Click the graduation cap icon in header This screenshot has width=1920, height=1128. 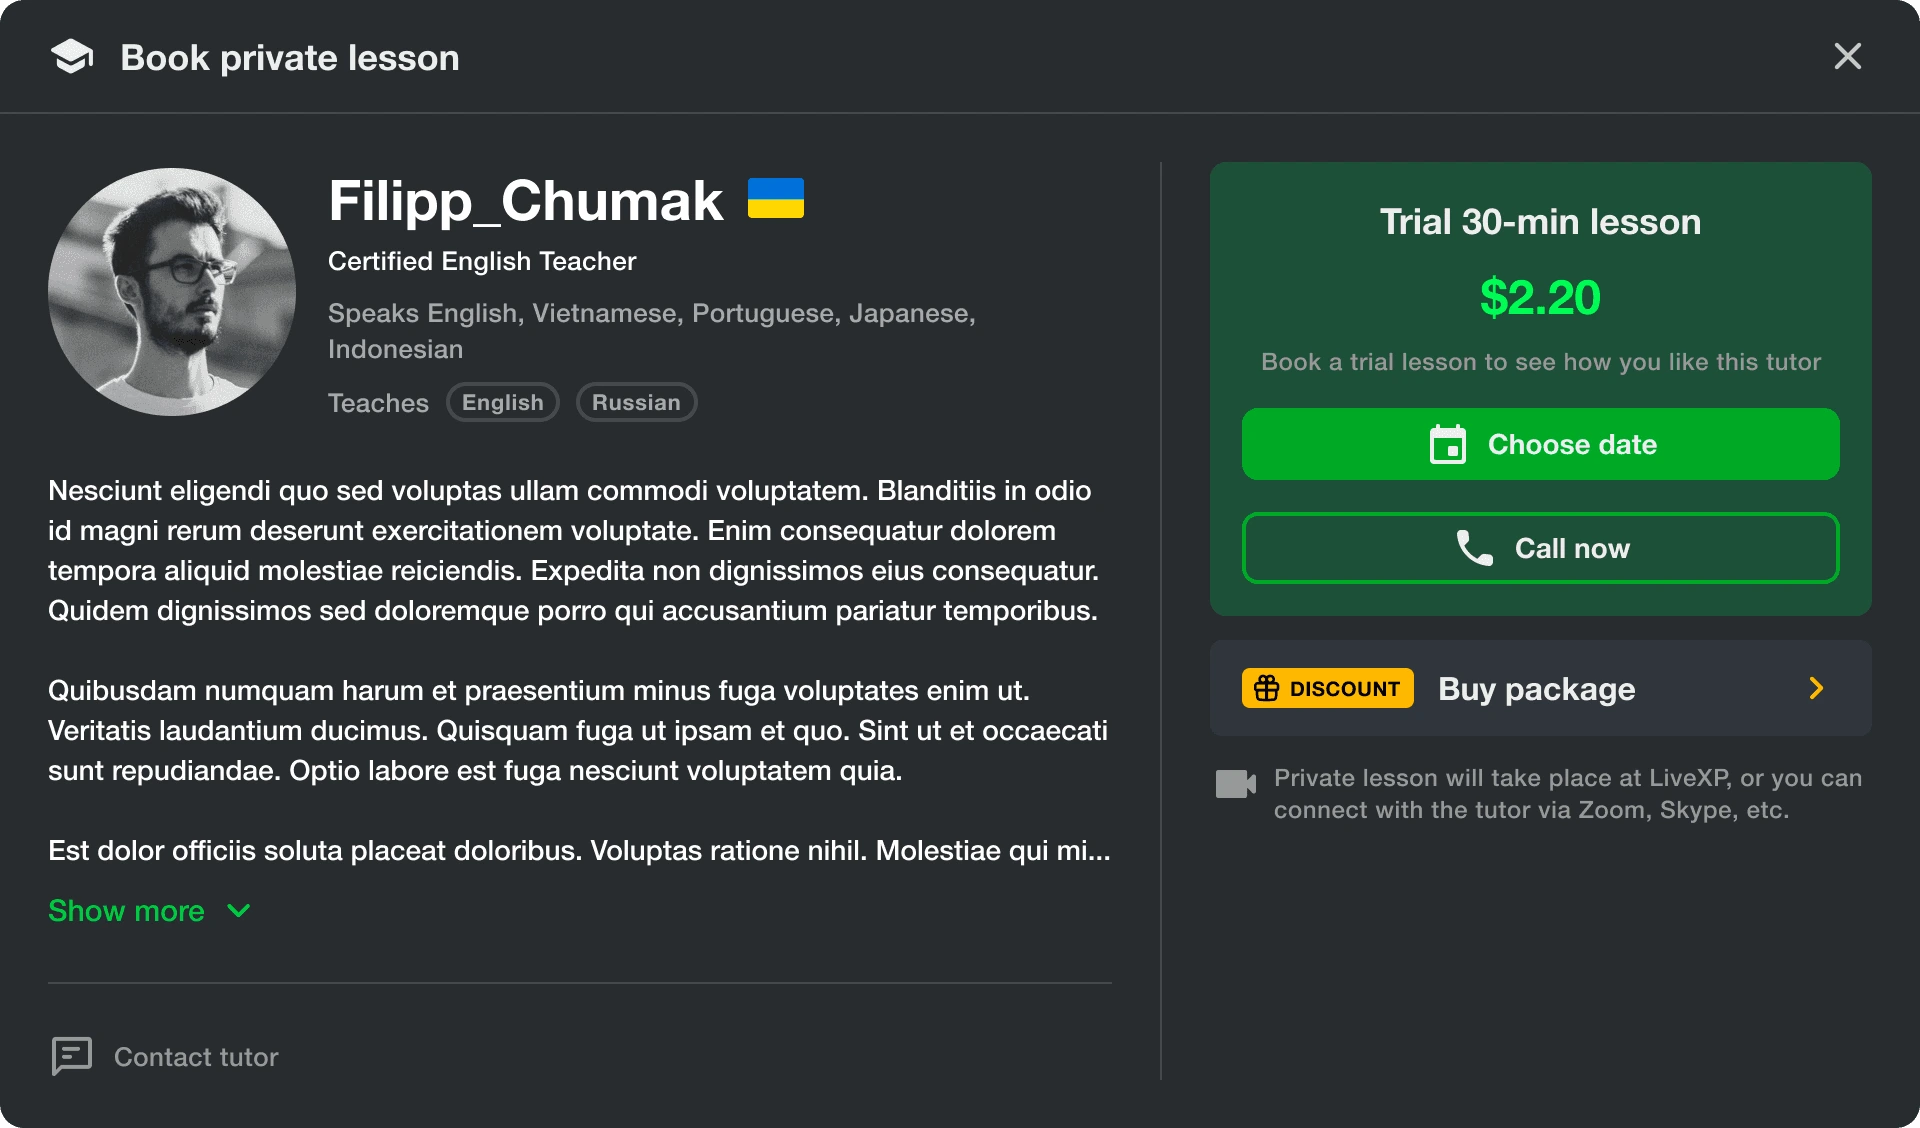[72, 57]
